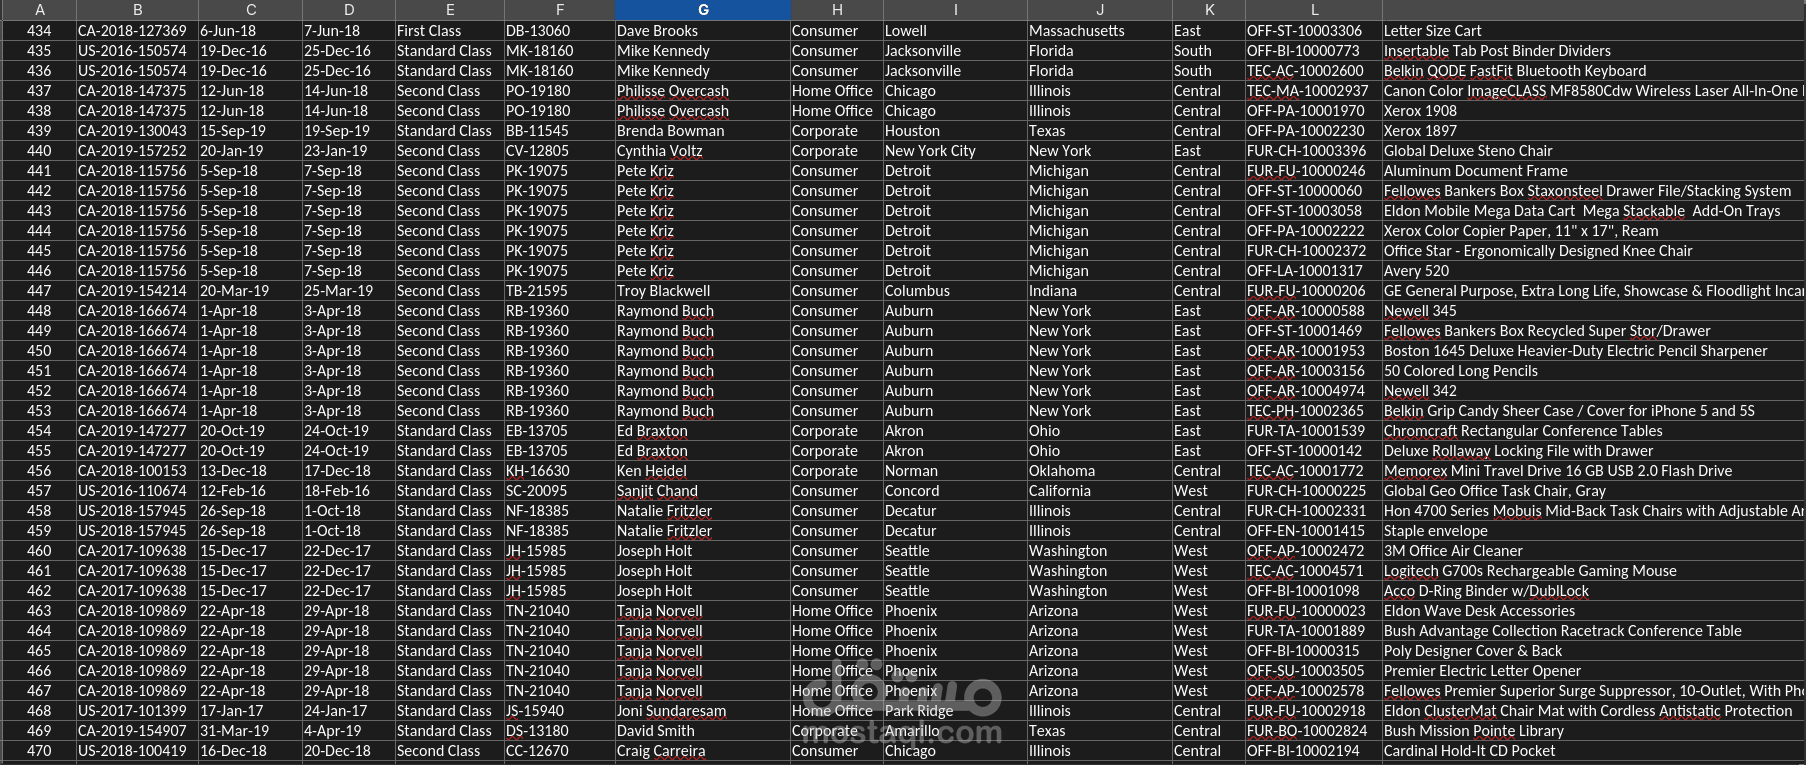1806x765 pixels.
Task: Click the column K header
Action: tap(1208, 10)
